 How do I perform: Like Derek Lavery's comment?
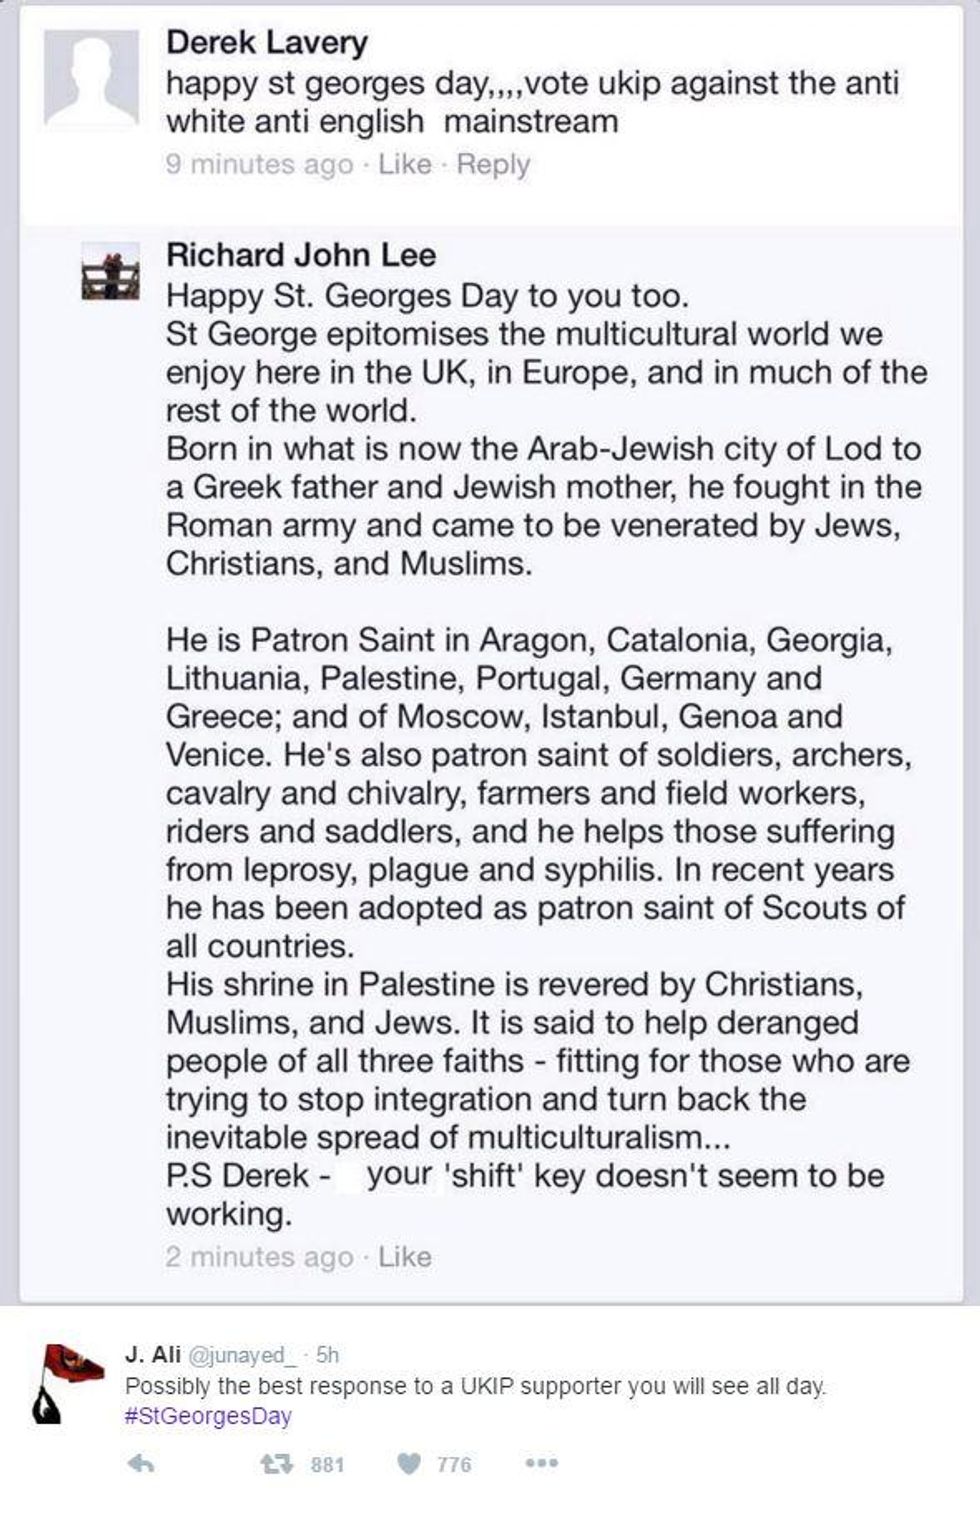point(405,164)
